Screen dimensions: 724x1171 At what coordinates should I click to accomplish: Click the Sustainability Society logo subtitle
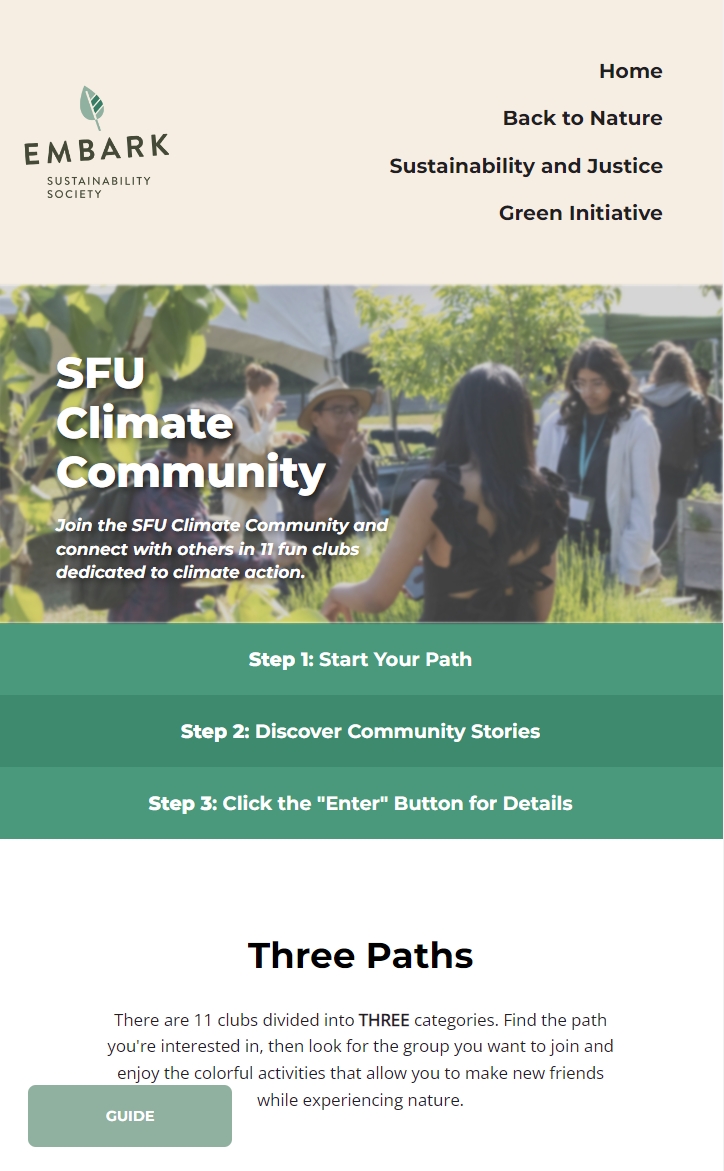[x=99, y=187]
